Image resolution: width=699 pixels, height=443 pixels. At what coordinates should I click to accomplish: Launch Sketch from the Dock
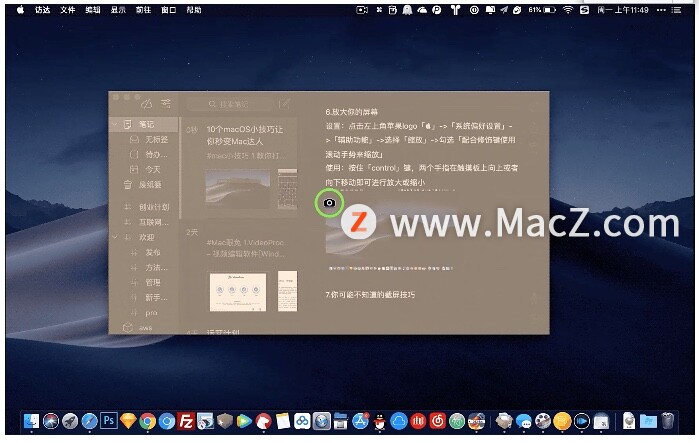(x=128, y=421)
